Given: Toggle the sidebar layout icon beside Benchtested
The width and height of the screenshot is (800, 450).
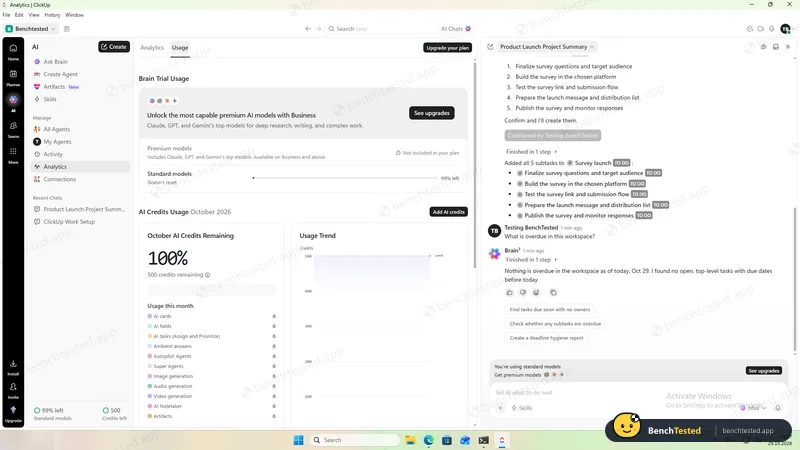Looking at the screenshot, I should (x=67, y=29).
